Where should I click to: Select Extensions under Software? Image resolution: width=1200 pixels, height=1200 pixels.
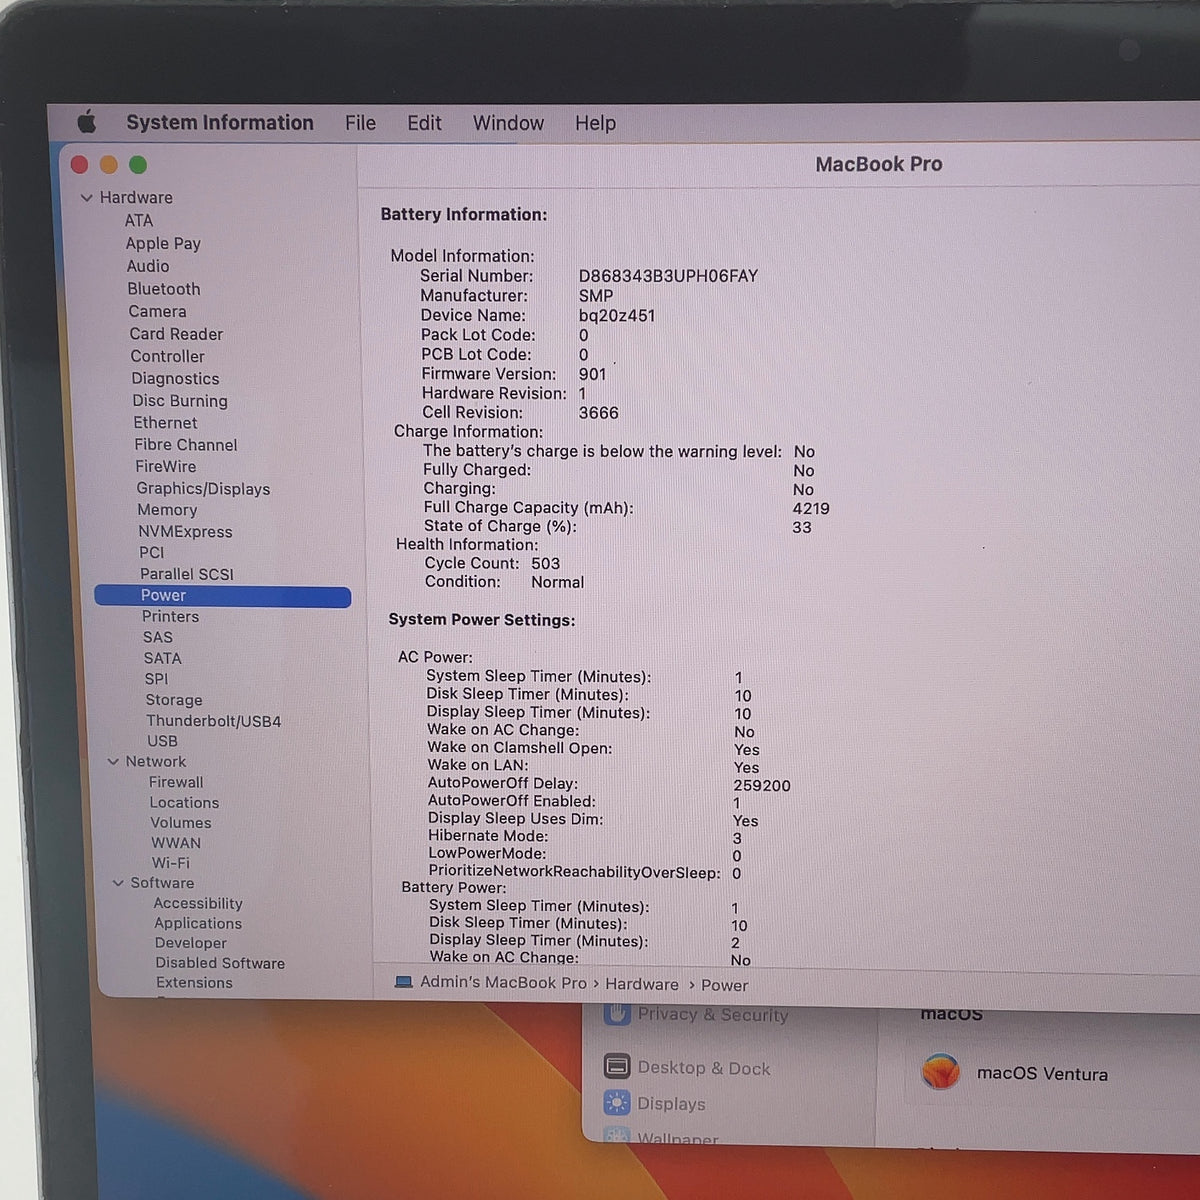[x=194, y=983]
